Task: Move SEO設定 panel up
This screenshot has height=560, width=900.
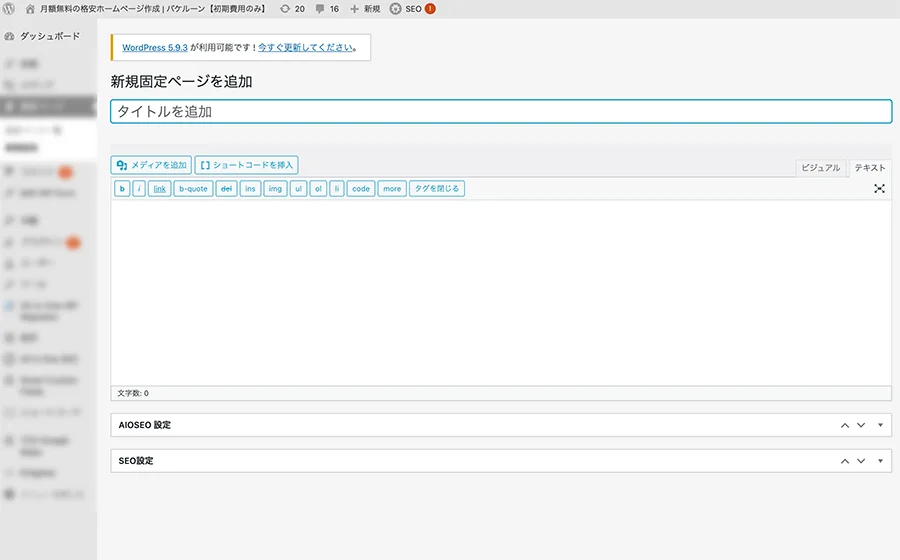Action: (845, 461)
